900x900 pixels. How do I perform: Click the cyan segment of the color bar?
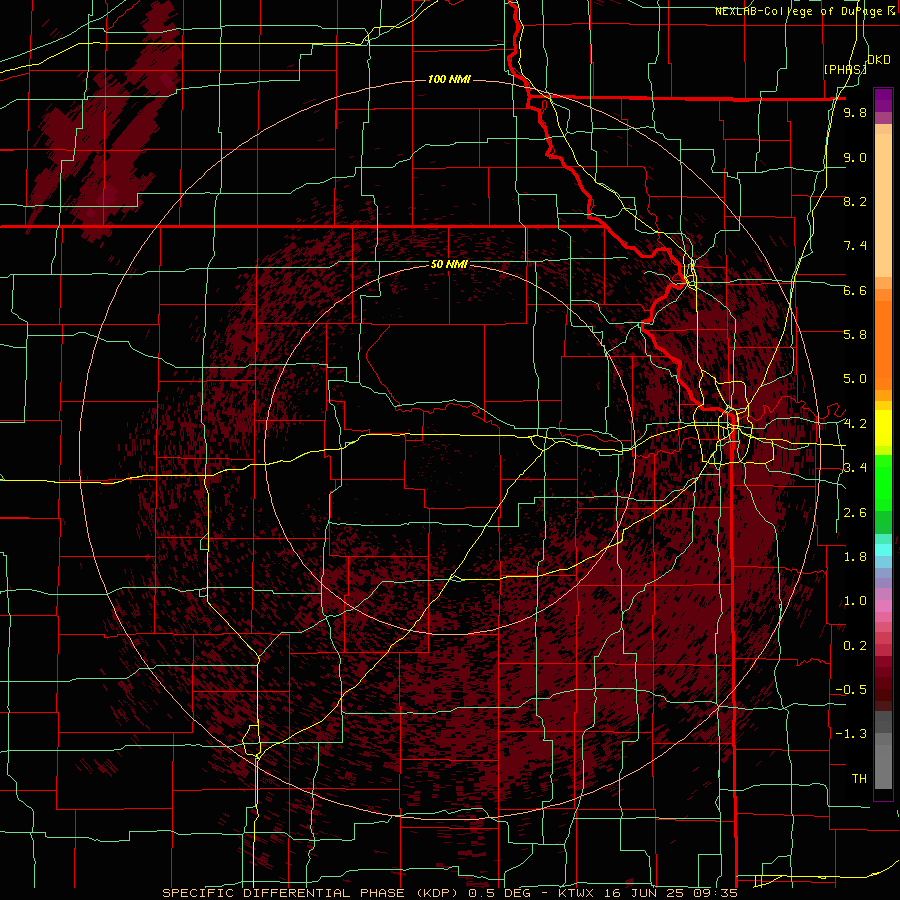(883, 550)
